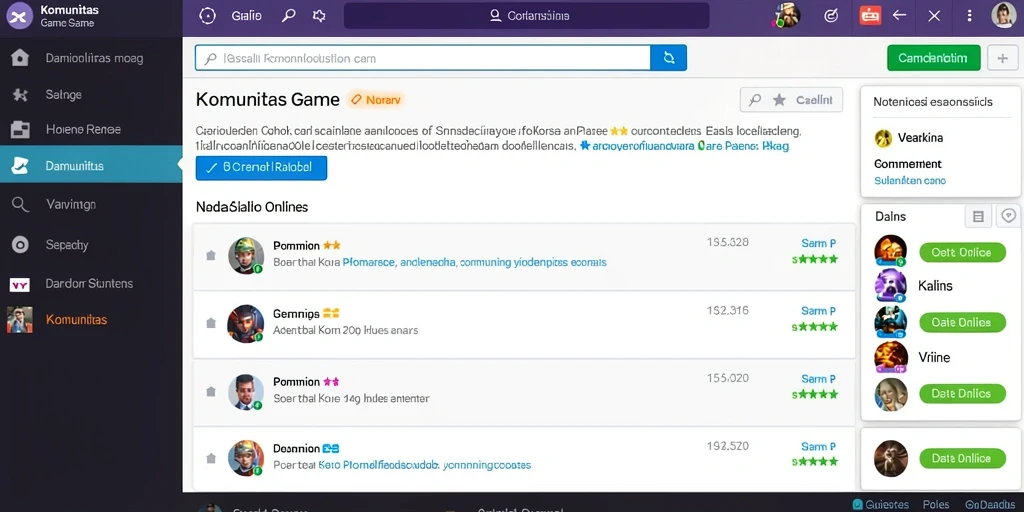Select the highlighted Damunitas sidebar entry
The image size is (1024, 512).
(x=91, y=165)
